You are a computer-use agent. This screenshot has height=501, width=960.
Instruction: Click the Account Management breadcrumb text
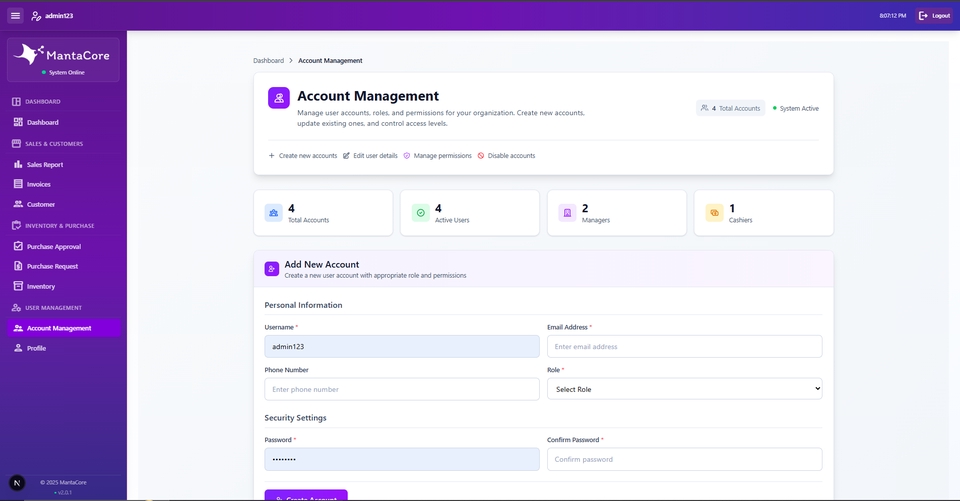tap(330, 61)
